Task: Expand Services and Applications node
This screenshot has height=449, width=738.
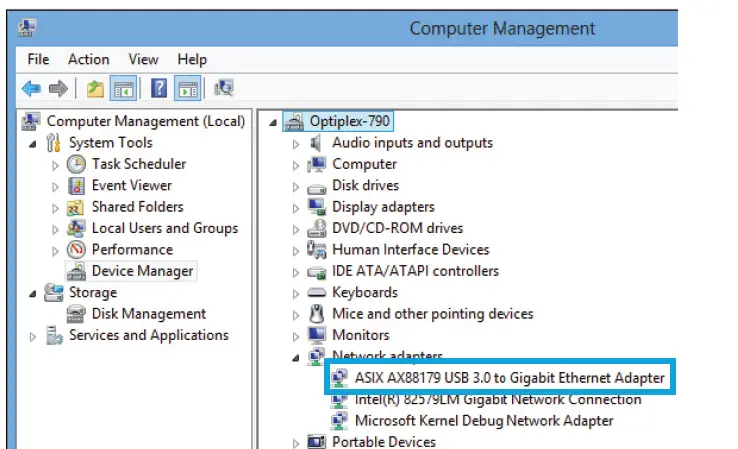Action: pos(32,337)
